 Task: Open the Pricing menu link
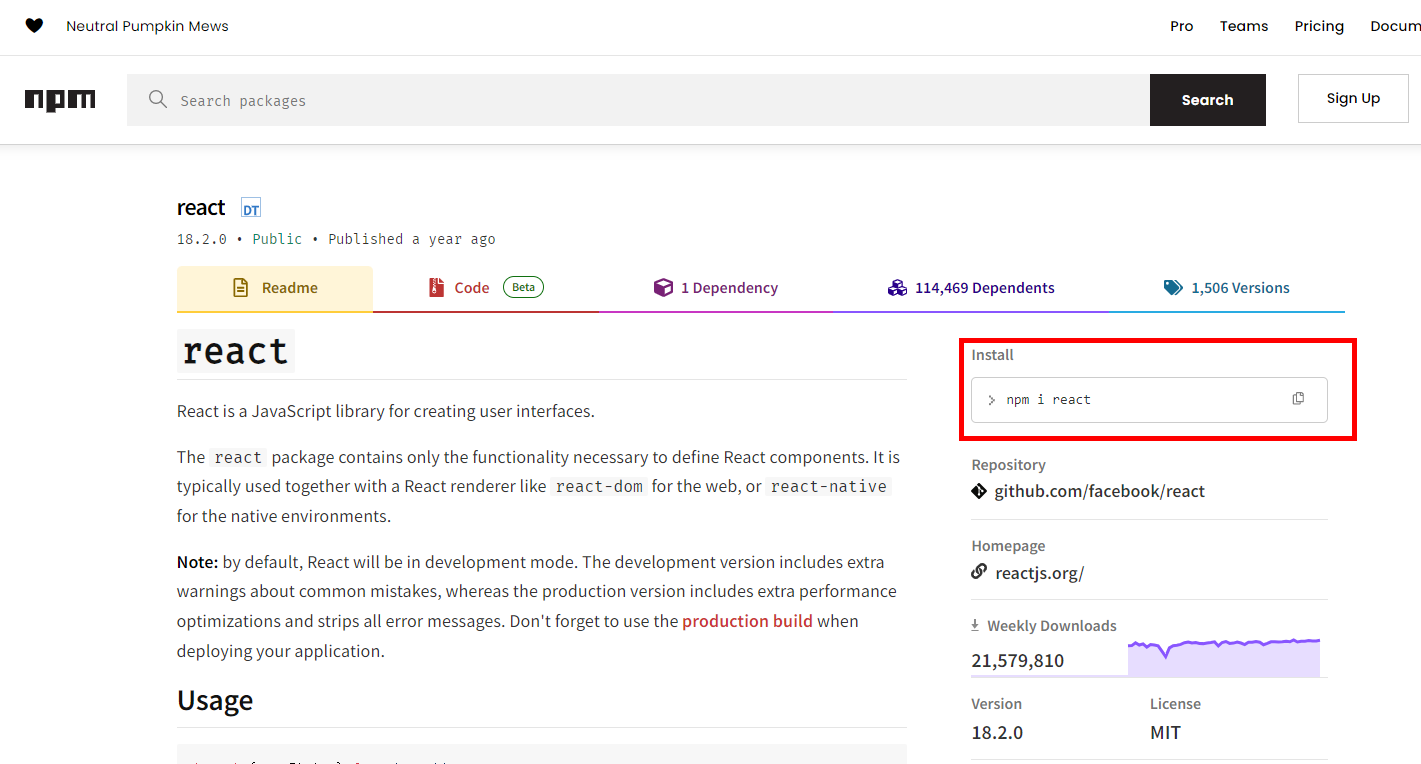pos(1319,26)
